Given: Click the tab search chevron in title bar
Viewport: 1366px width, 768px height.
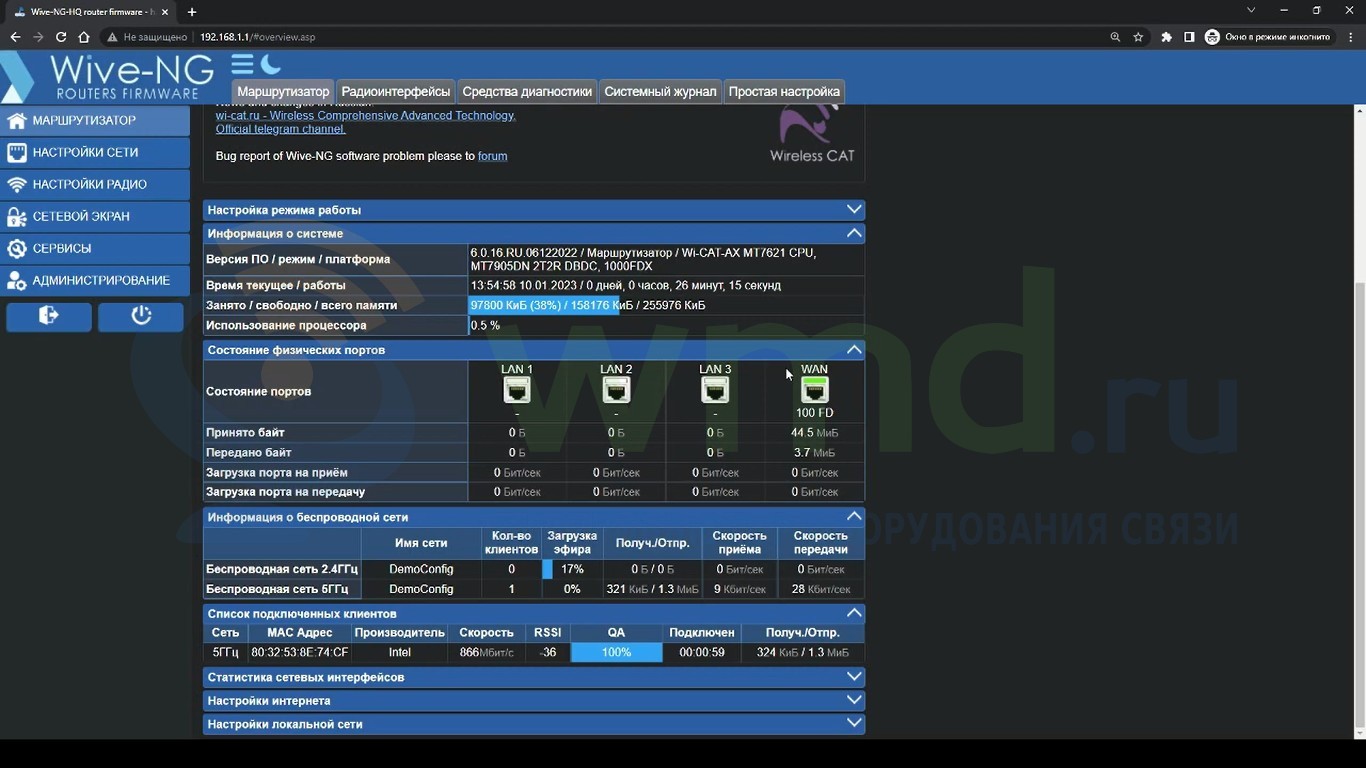Looking at the screenshot, I should click(1250, 10).
